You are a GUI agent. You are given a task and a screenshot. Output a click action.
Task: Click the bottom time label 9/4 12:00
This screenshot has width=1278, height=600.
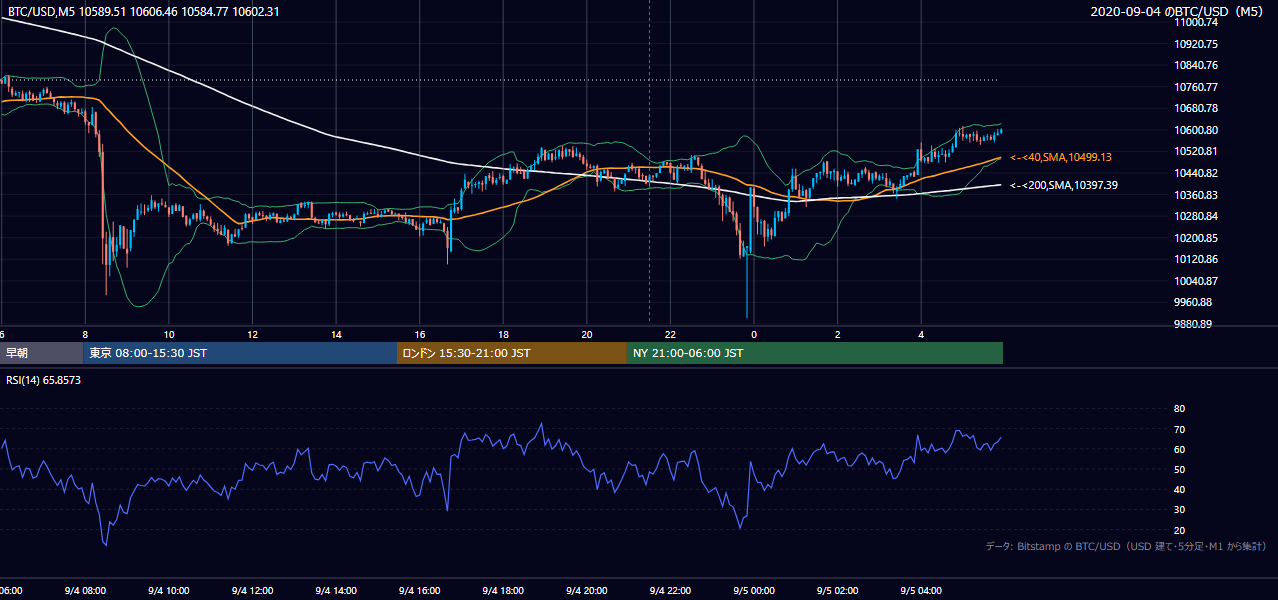tap(252, 591)
